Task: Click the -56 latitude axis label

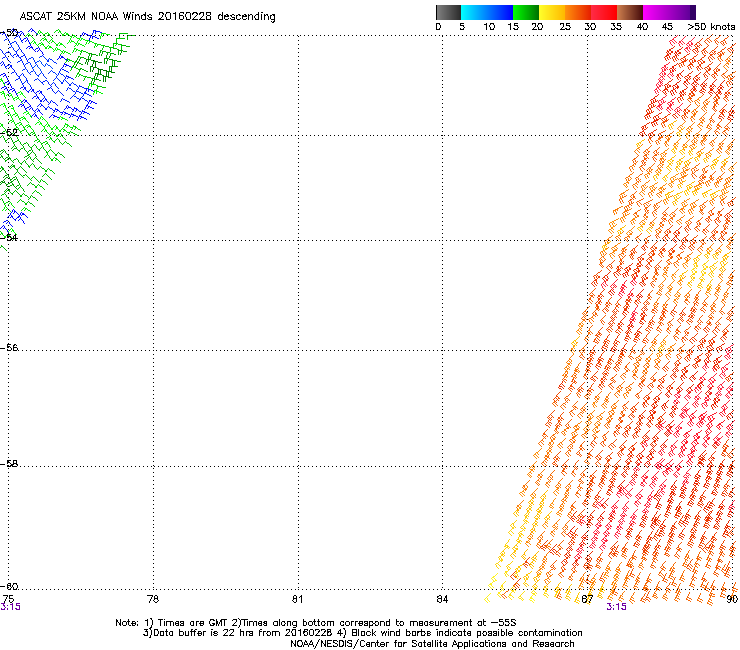Action: tap(9, 348)
